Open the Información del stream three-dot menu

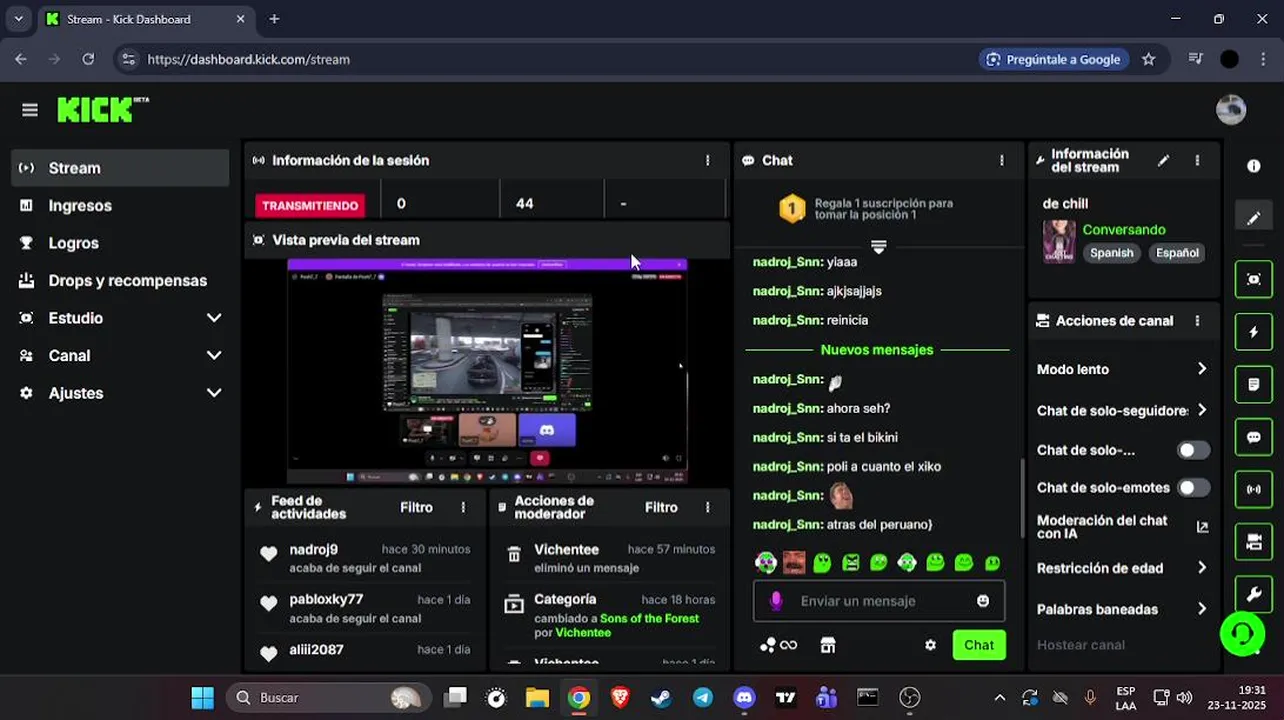(1197, 160)
